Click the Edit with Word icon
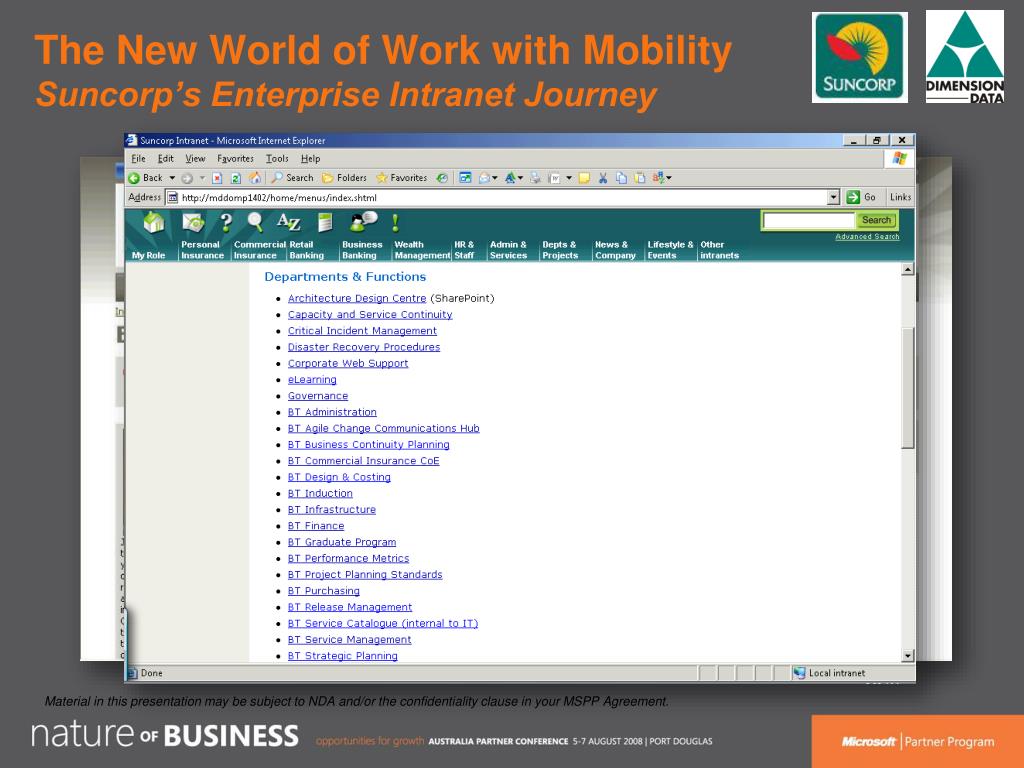The image size is (1024, 768). pyautogui.click(x=555, y=178)
